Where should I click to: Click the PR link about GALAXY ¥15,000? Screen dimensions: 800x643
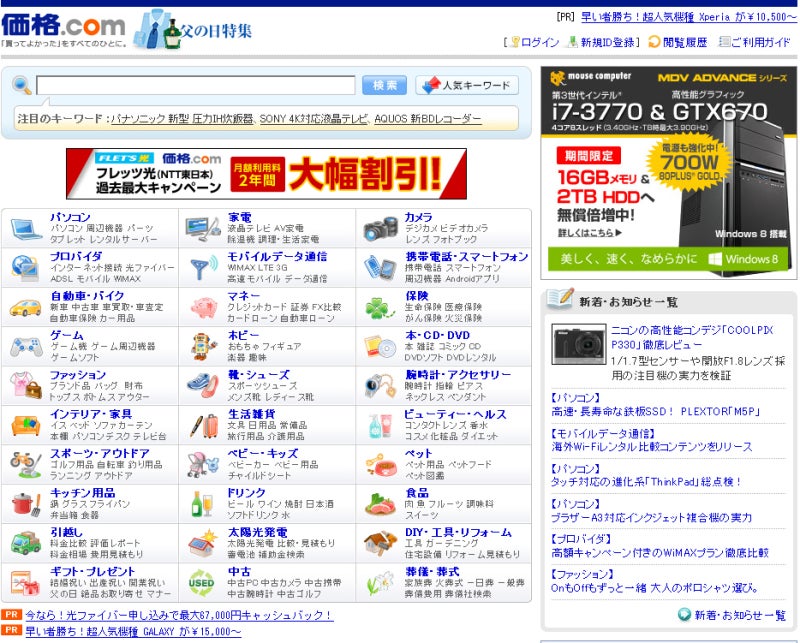[x=133, y=632]
